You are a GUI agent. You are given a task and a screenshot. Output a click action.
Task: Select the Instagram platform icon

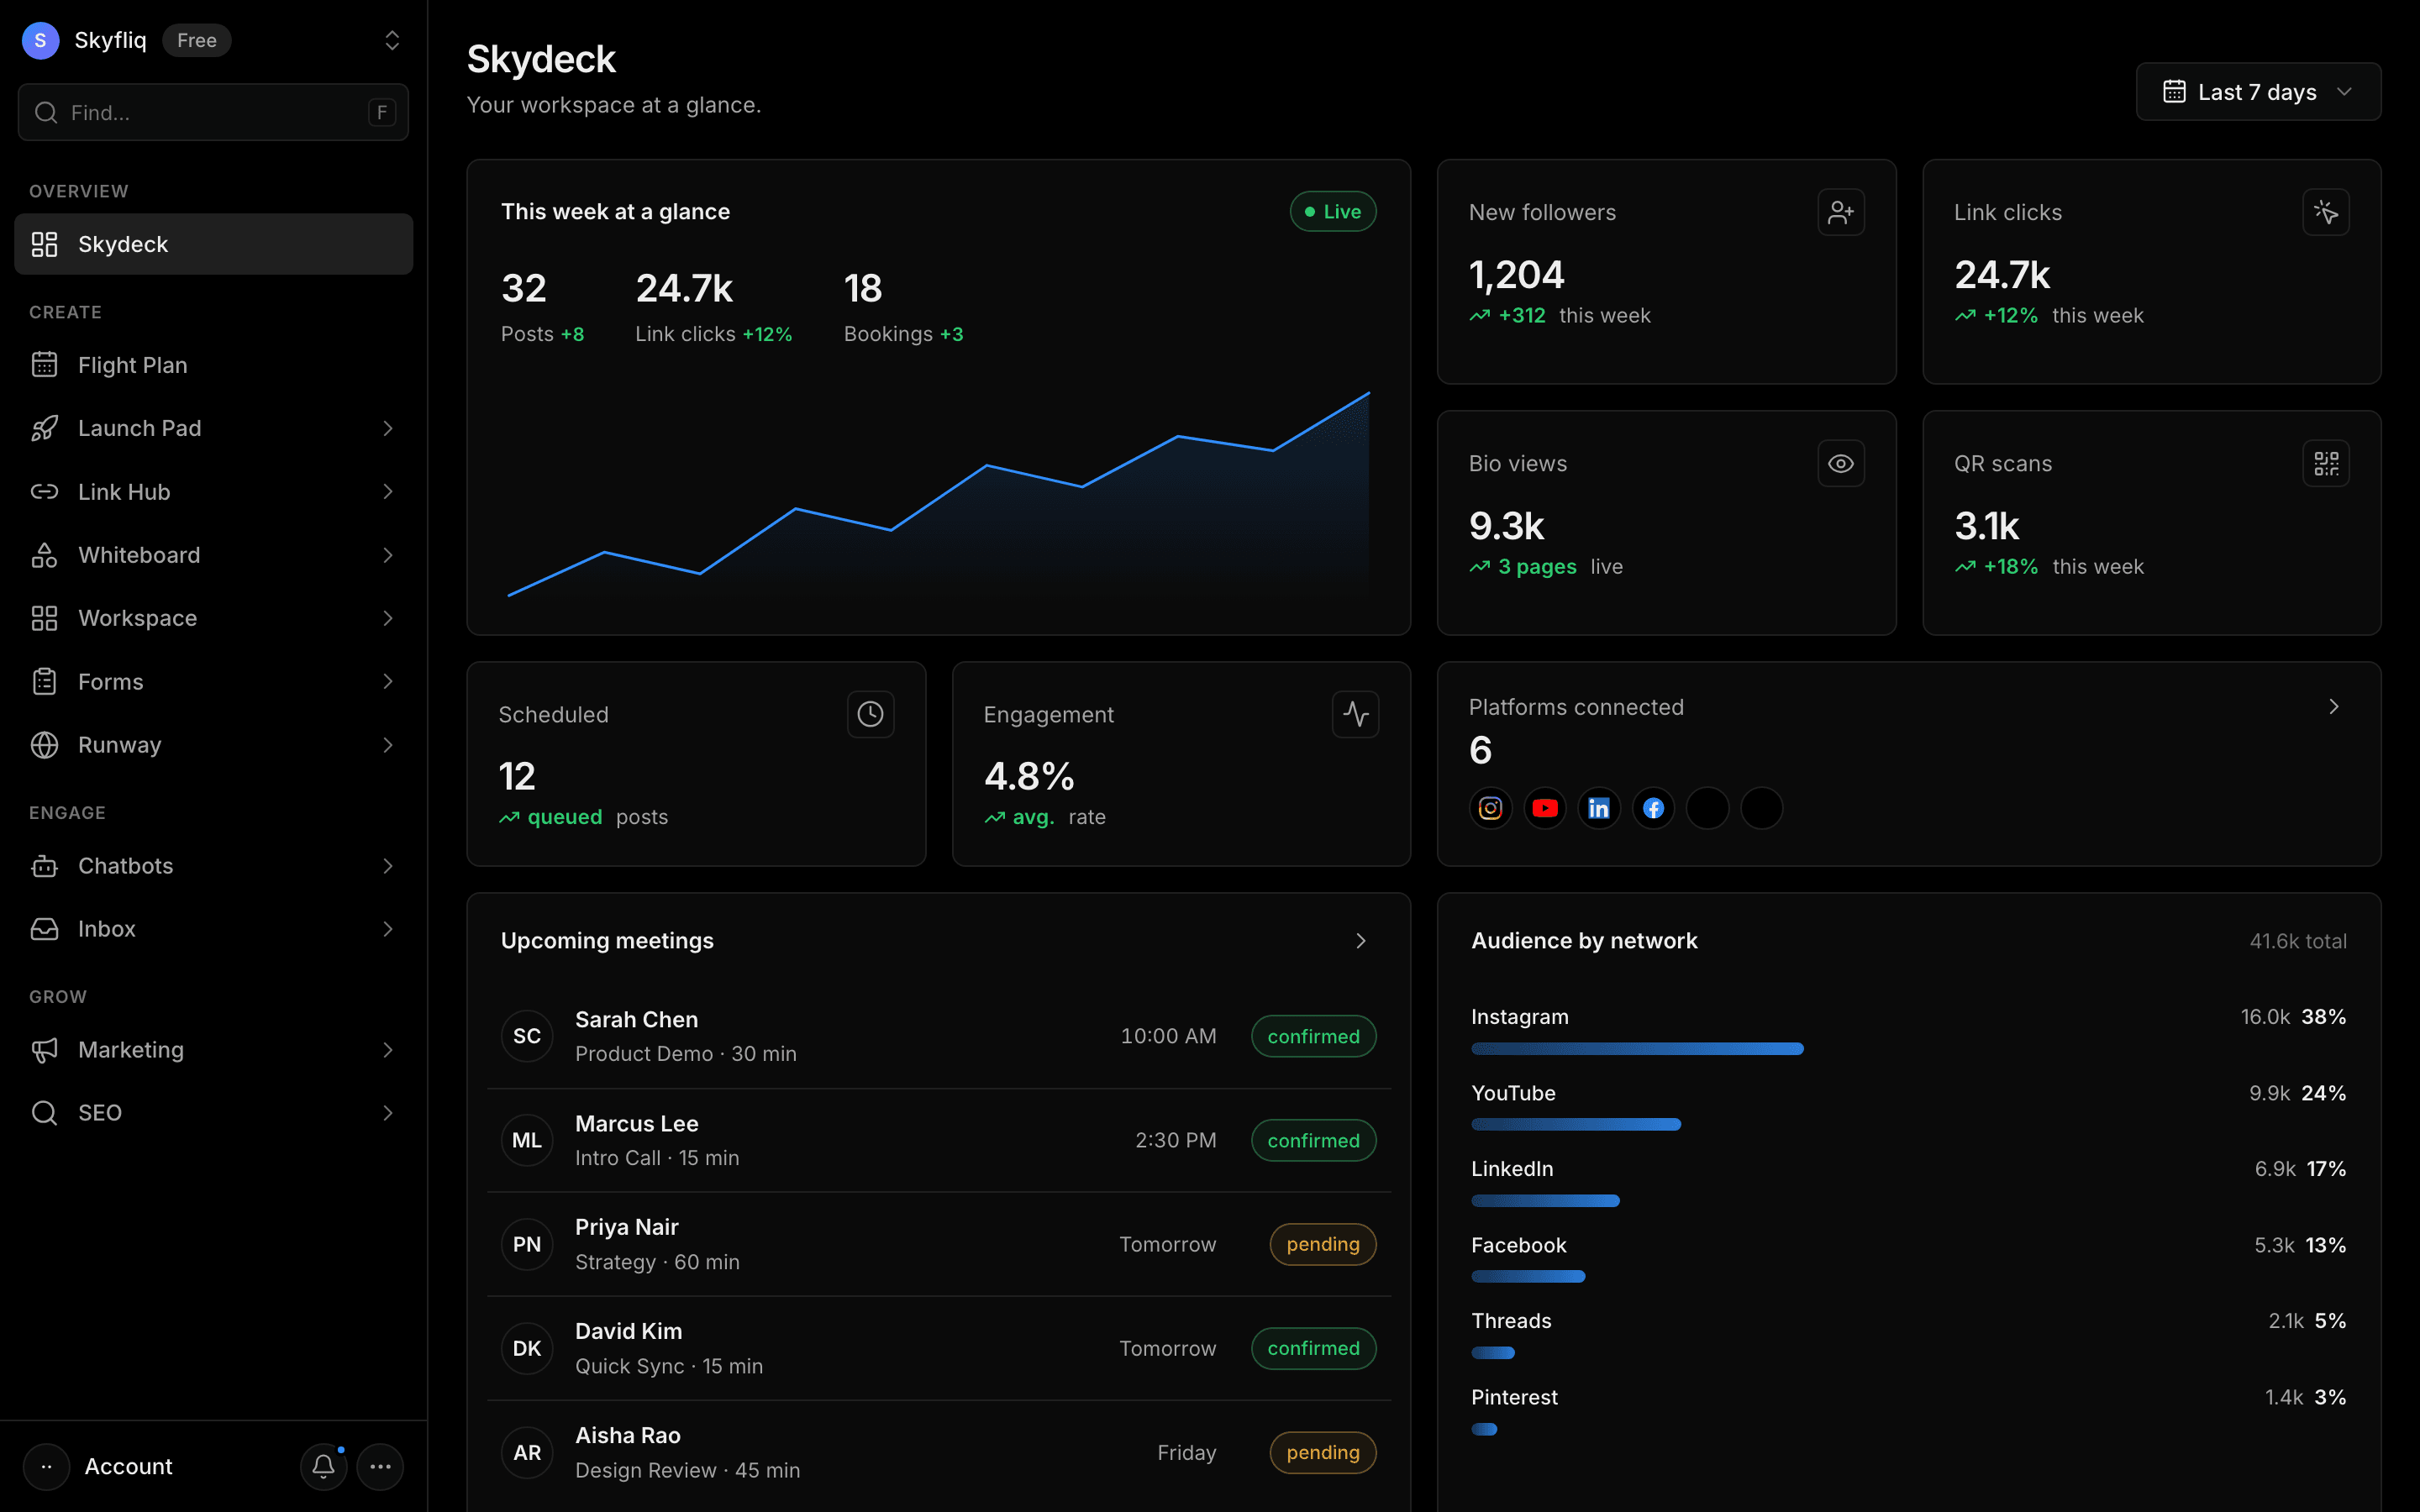[1490, 808]
